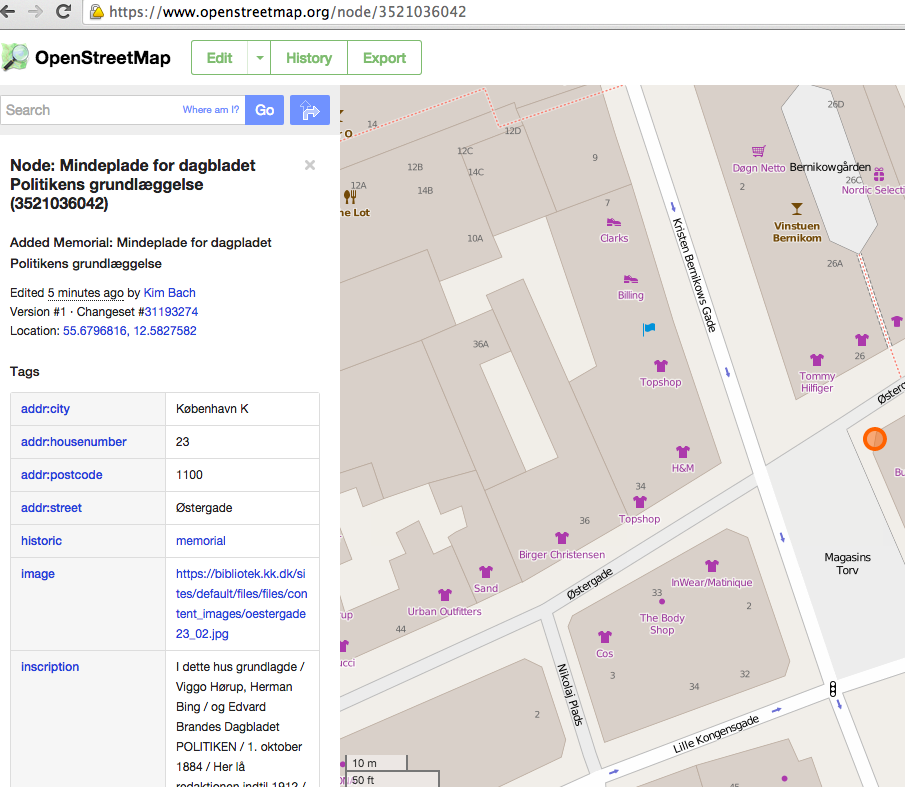
Task: Click the 'Bernikowgården' map label
Action: [830, 167]
